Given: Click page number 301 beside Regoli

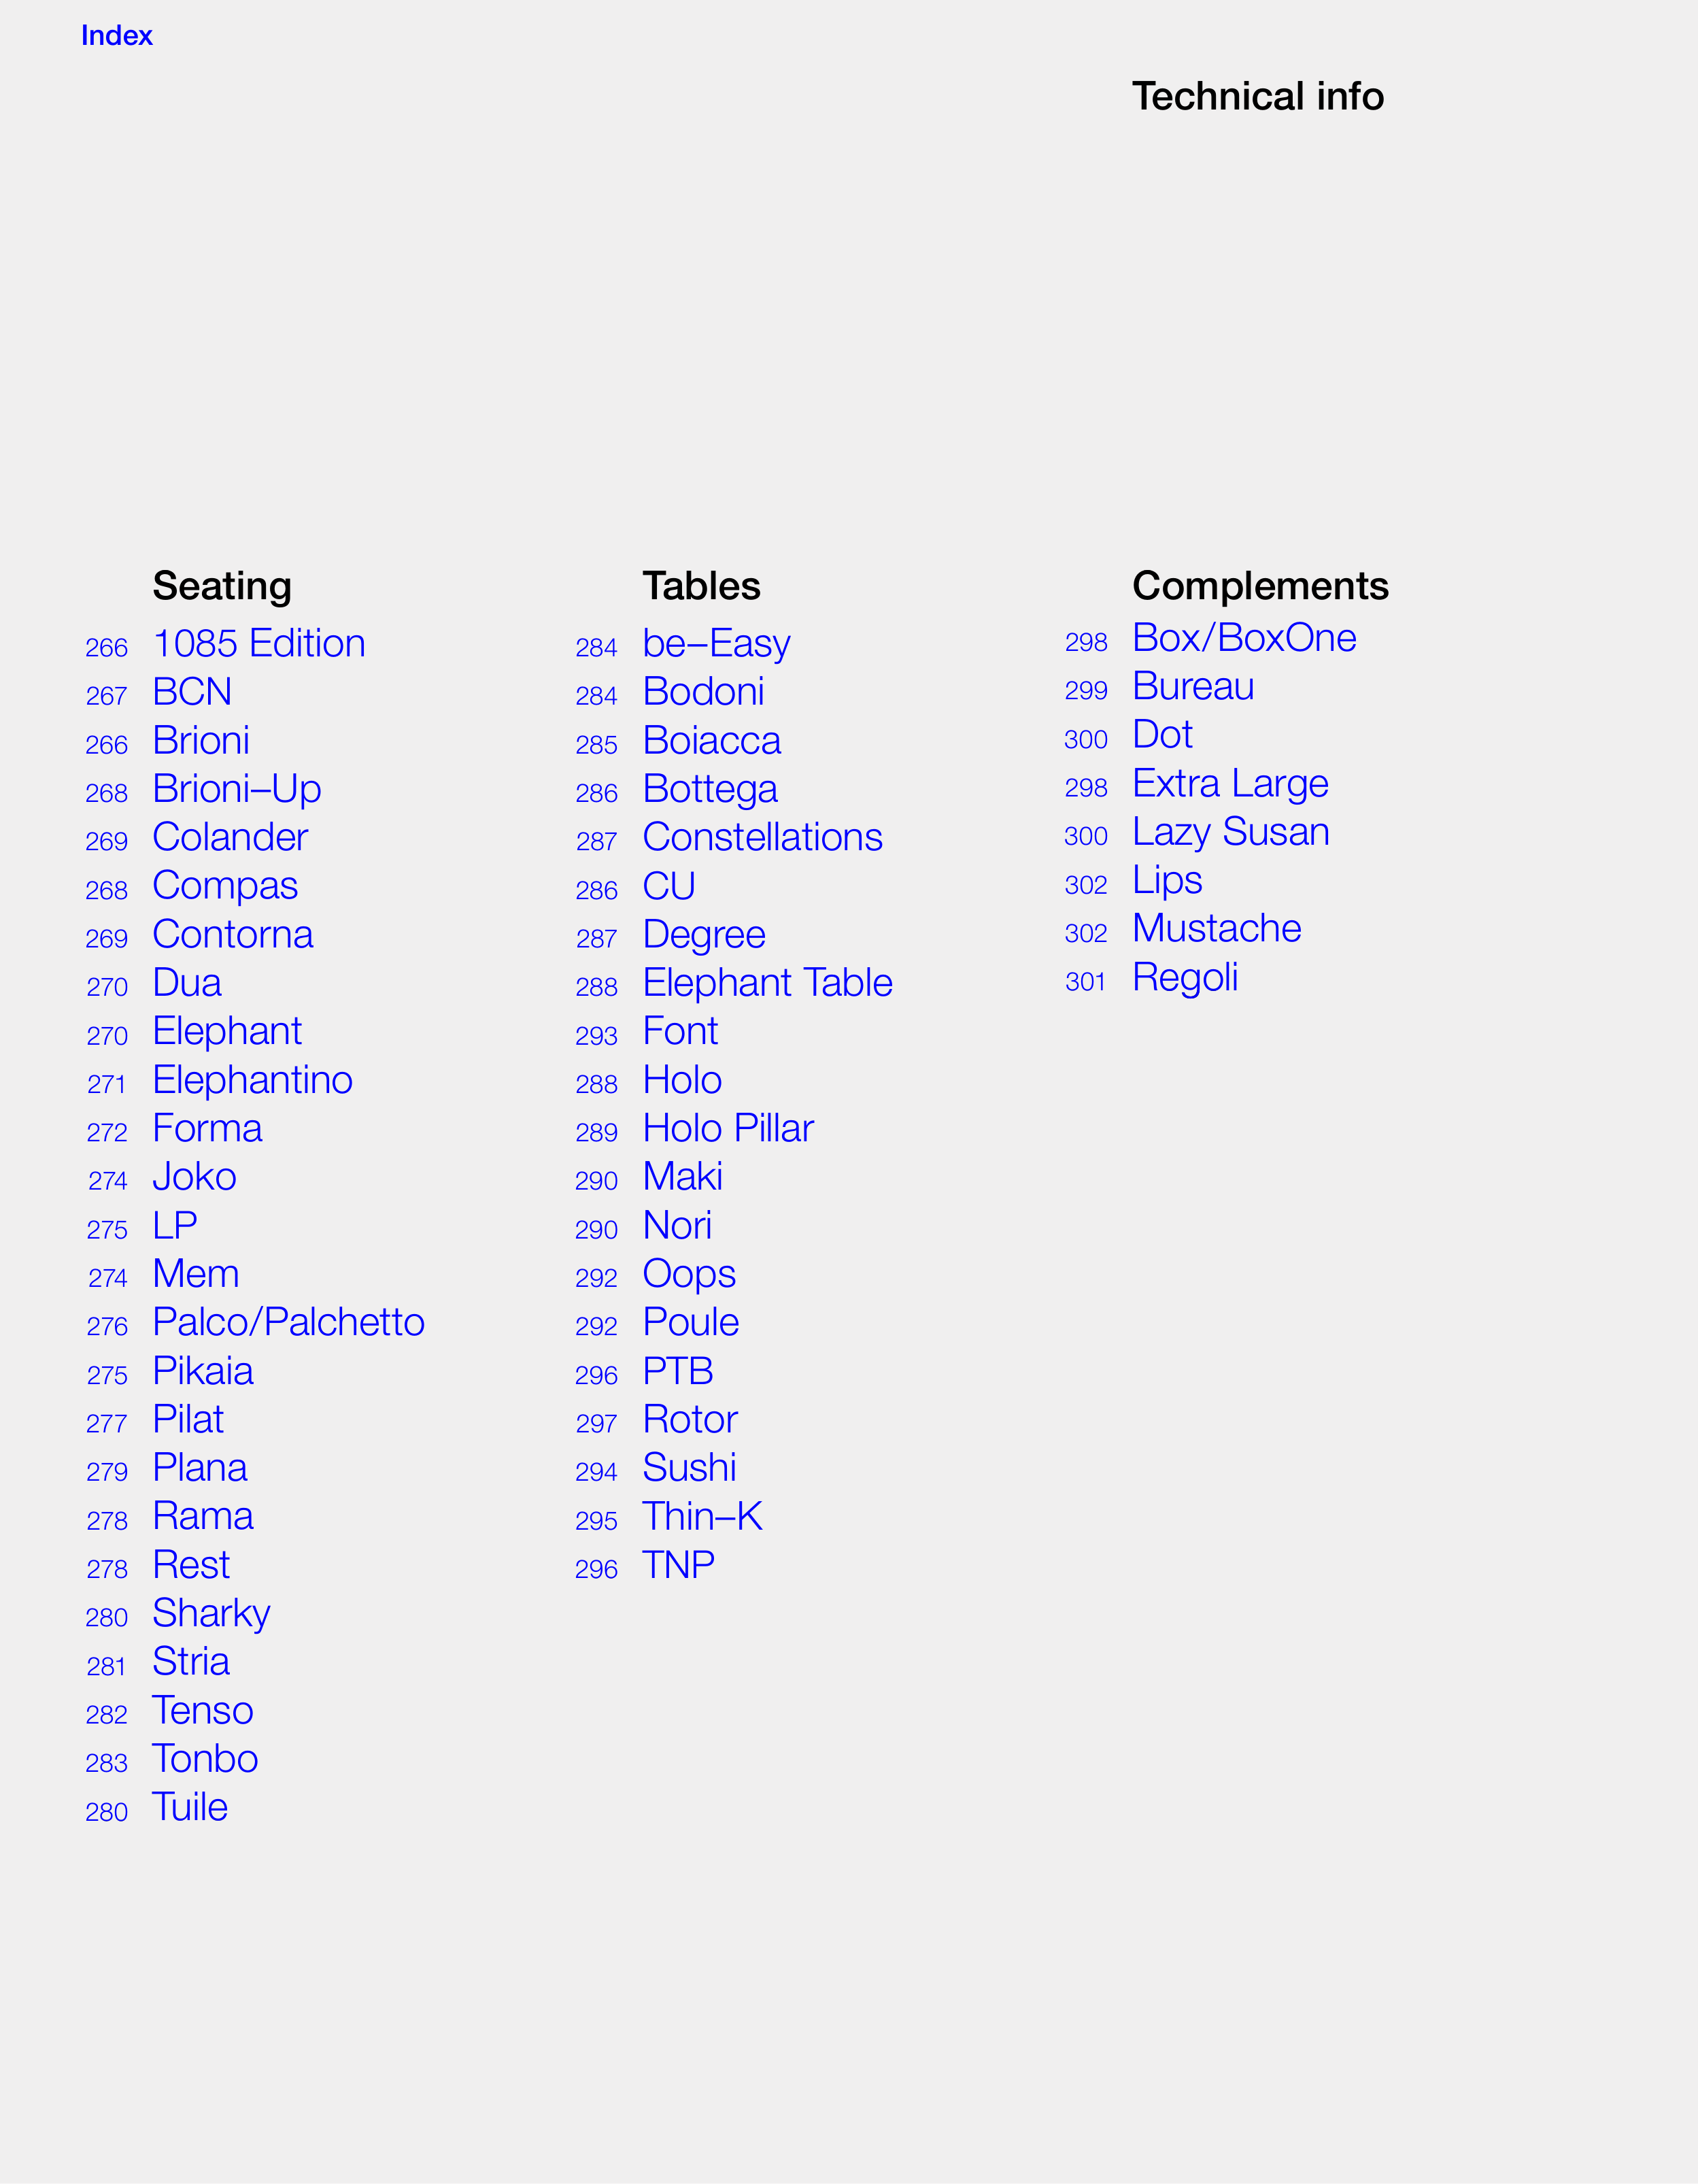Looking at the screenshot, I should pyautogui.click(x=1085, y=982).
